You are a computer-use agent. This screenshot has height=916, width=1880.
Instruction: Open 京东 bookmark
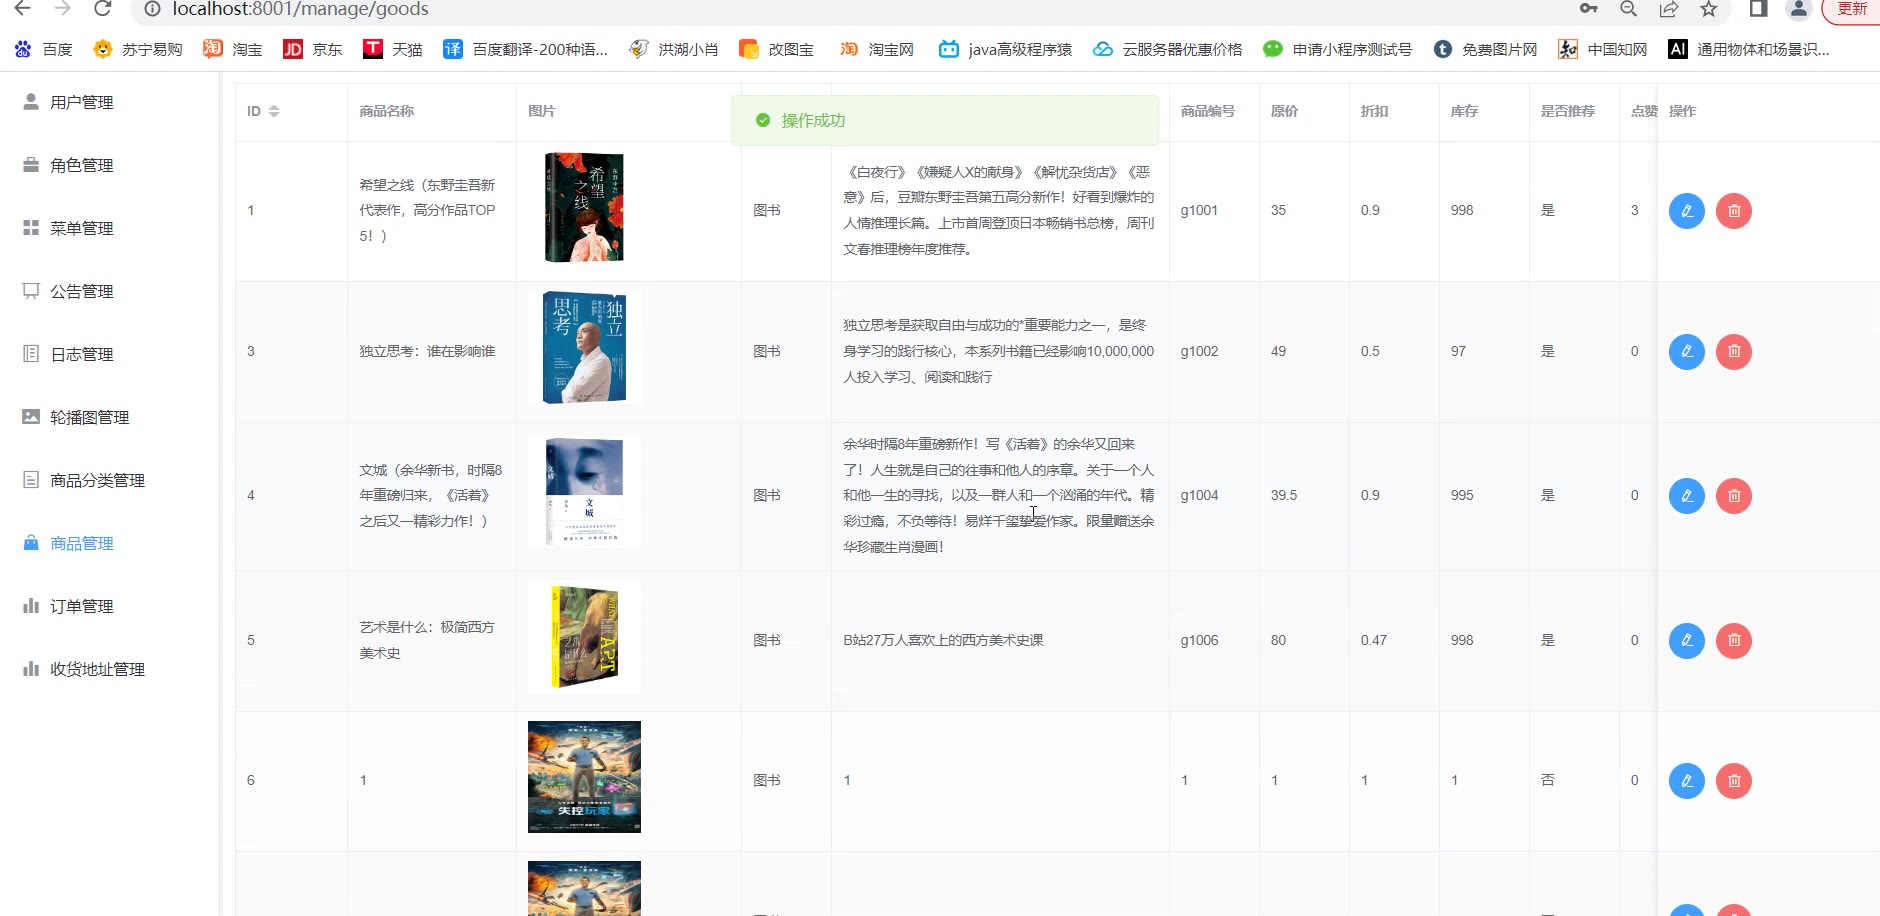click(x=313, y=49)
